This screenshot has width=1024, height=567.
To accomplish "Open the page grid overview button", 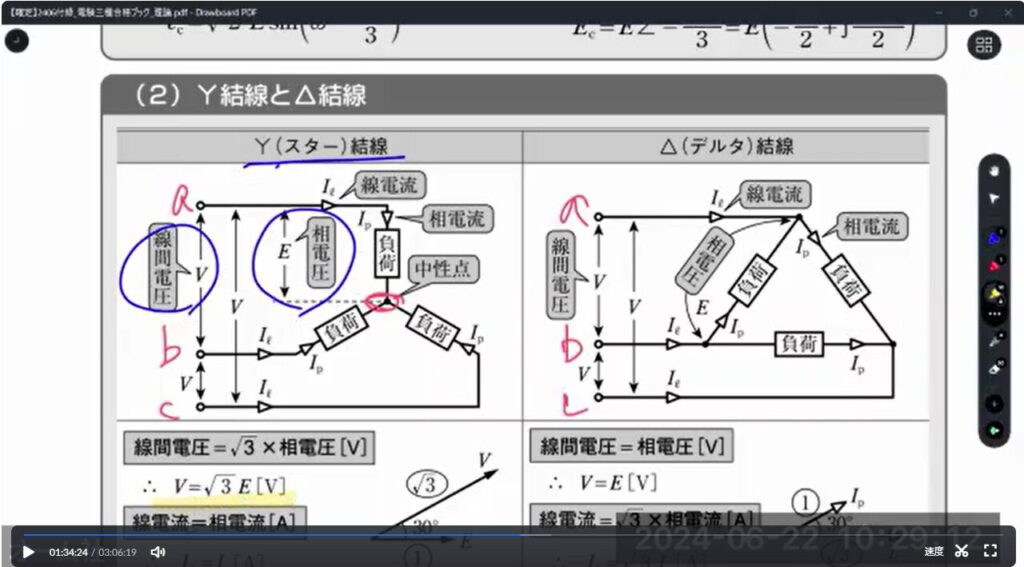I will pyautogui.click(x=985, y=45).
